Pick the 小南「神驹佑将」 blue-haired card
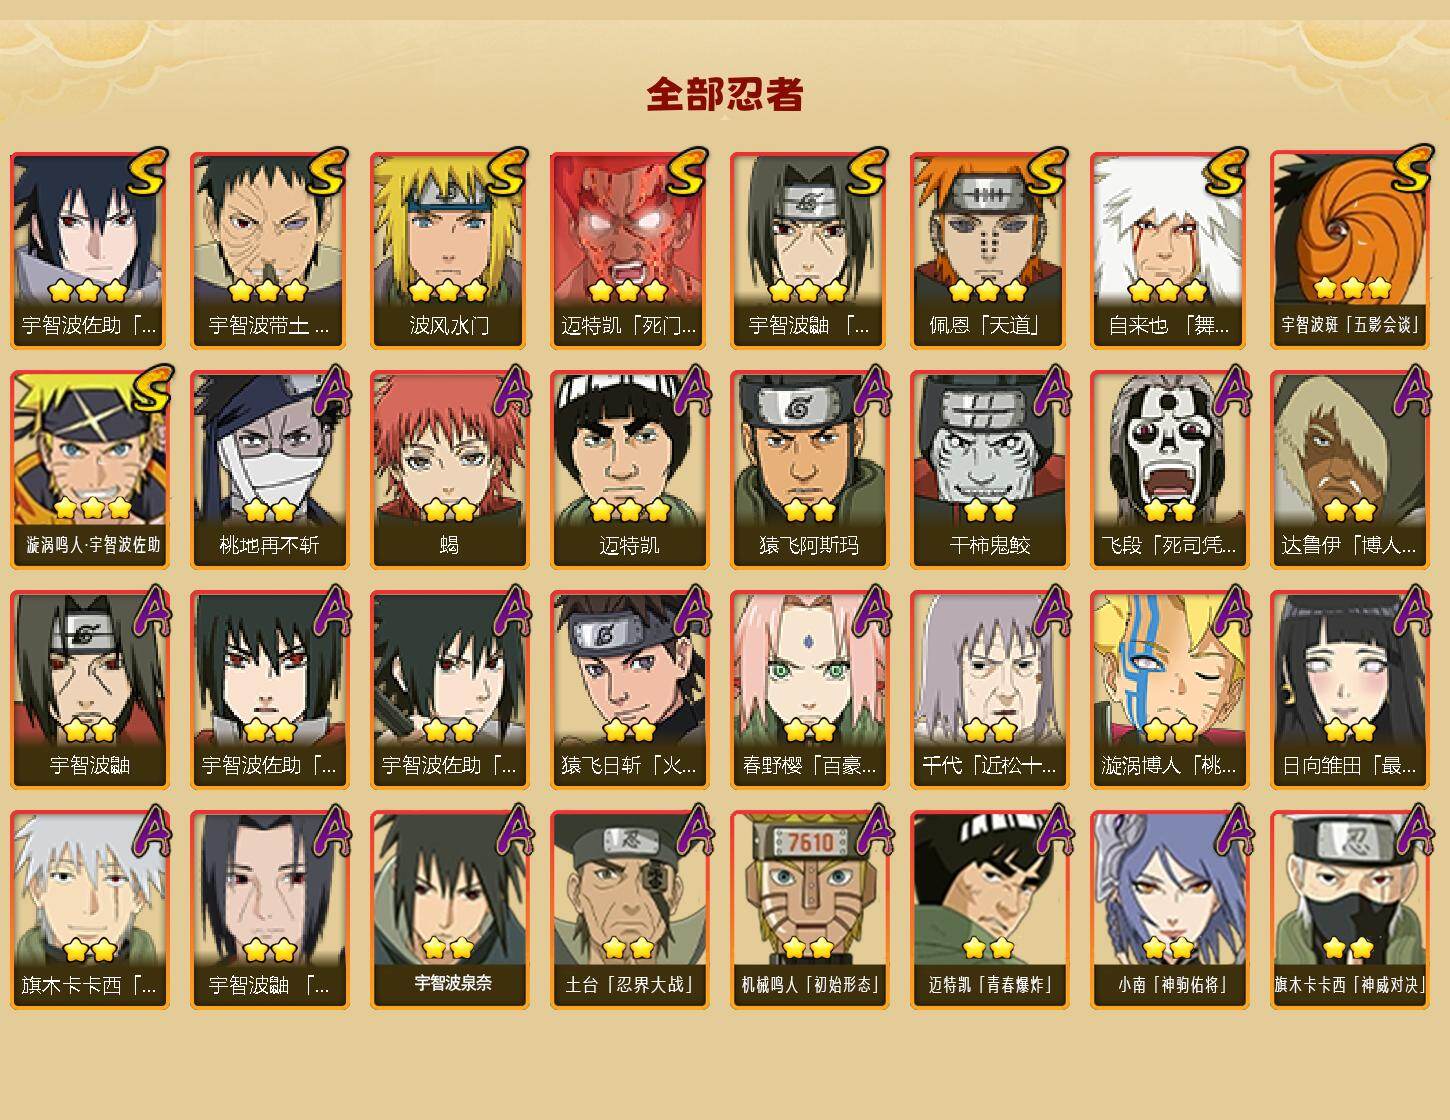This screenshot has width=1450, height=1120. point(1169,910)
